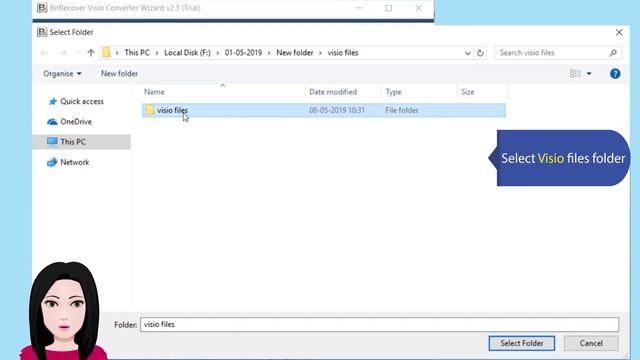Click 01-05-2019 in the address path
This screenshot has width=640, height=360.
click(243, 53)
